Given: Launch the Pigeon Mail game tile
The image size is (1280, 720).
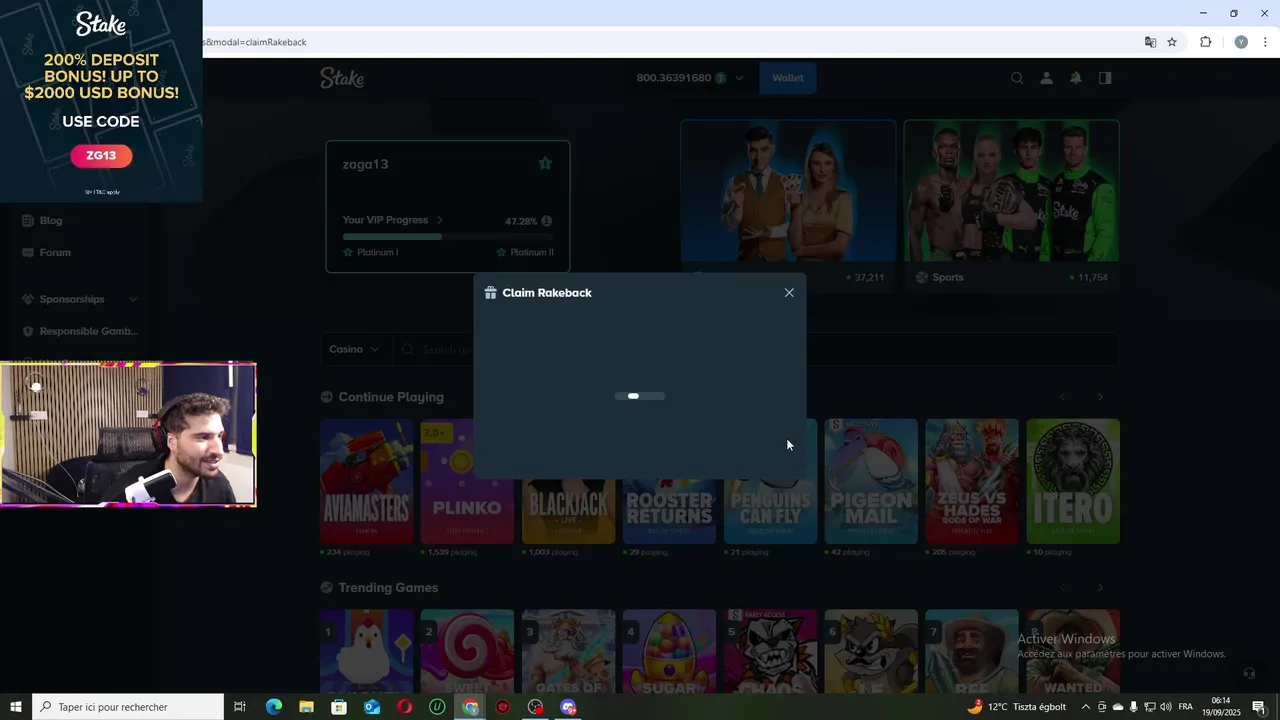Looking at the screenshot, I should 871,481.
